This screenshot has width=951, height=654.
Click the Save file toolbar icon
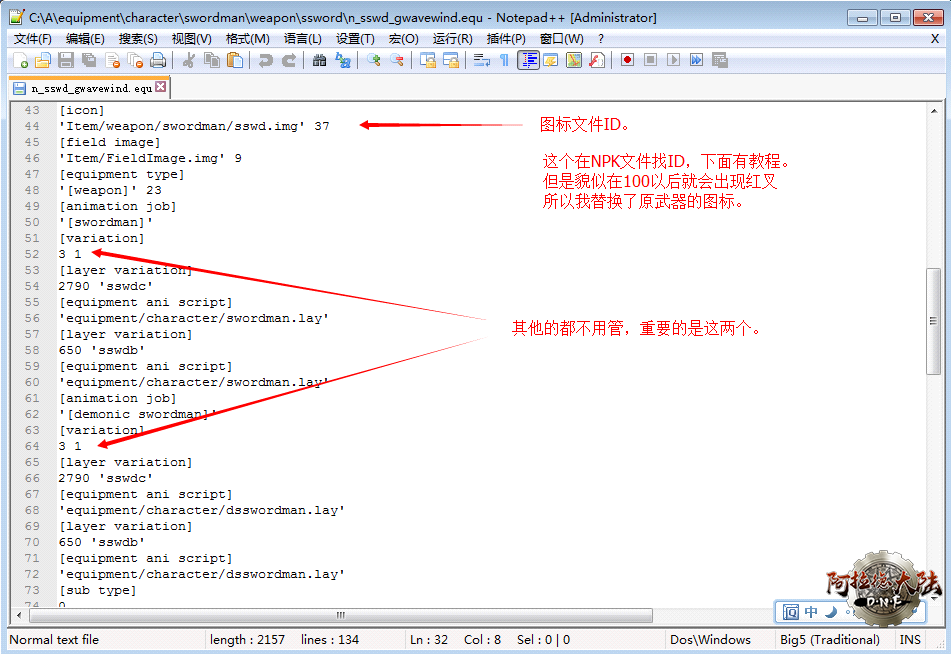click(x=66, y=60)
